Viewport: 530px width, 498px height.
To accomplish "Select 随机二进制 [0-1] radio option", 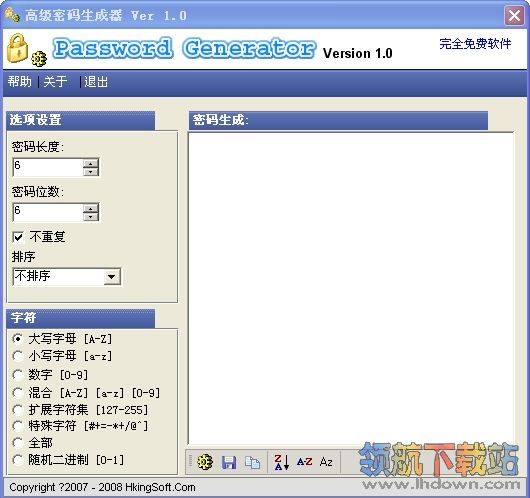I will click(x=18, y=460).
